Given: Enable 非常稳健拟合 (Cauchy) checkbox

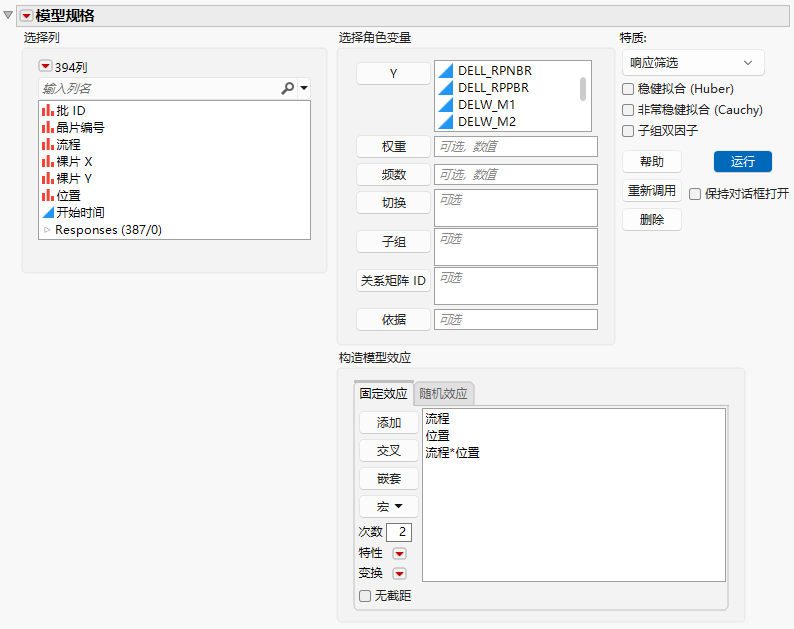Looking at the screenshot, I should 628,110.
